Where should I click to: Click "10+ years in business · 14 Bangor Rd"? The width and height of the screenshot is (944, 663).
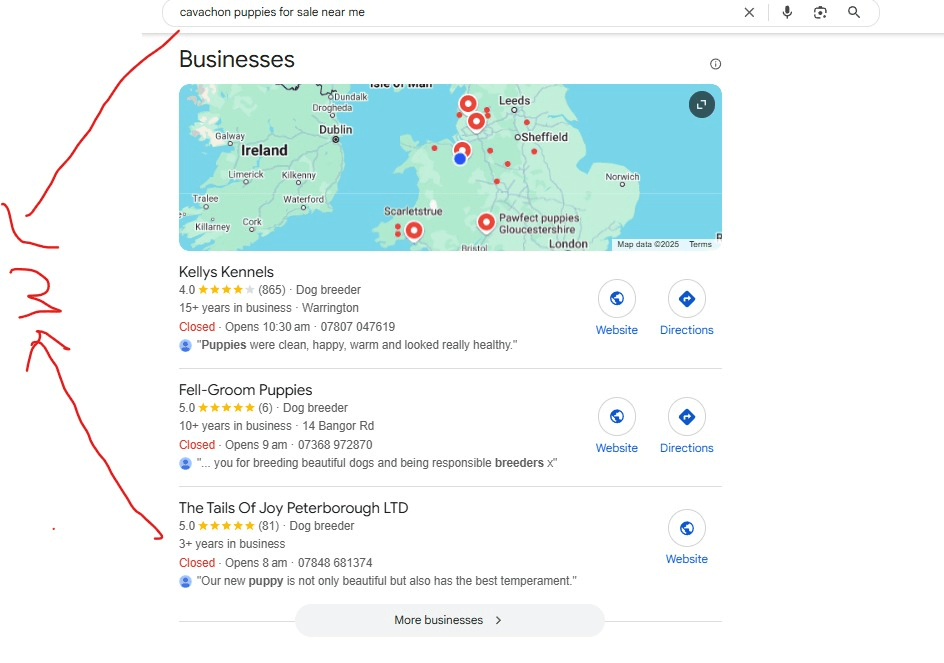[276, 426]
